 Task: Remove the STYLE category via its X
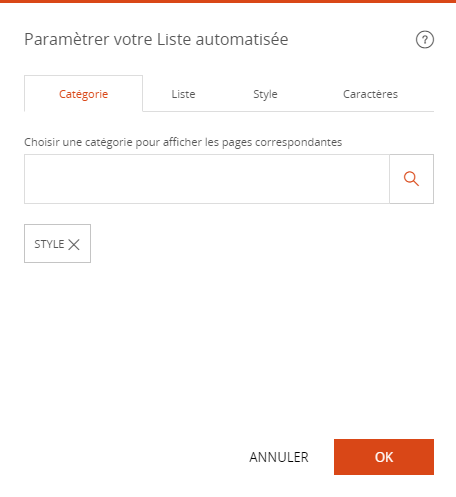click(74, 244)
